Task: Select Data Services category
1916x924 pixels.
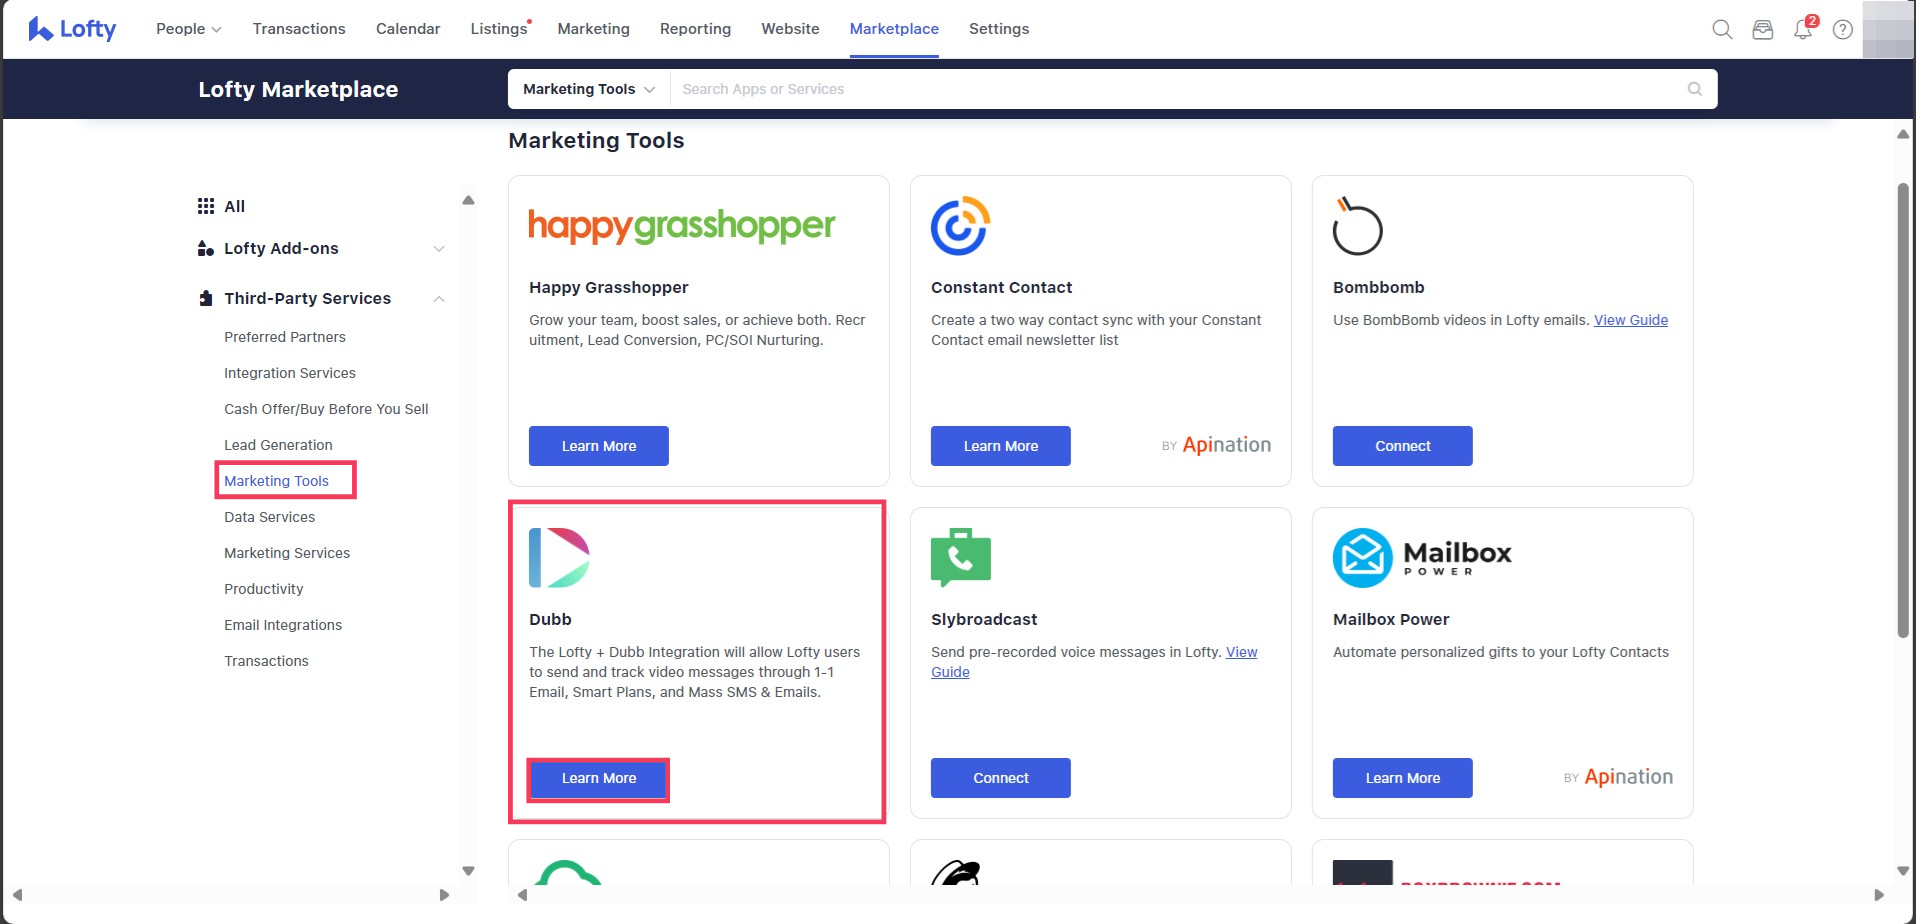Action: click(x=270, y=517)
